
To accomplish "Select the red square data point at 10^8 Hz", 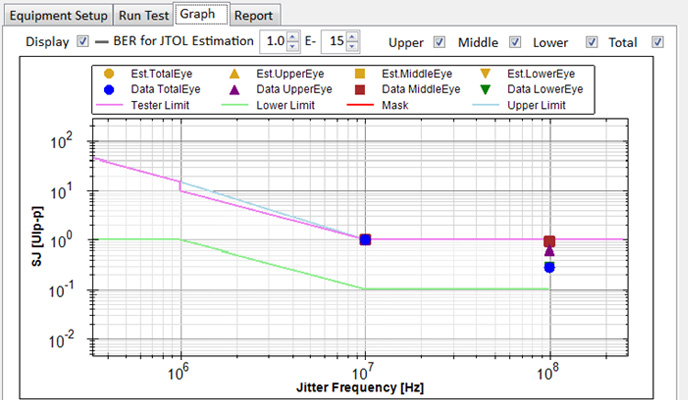I will pos(549,241).
